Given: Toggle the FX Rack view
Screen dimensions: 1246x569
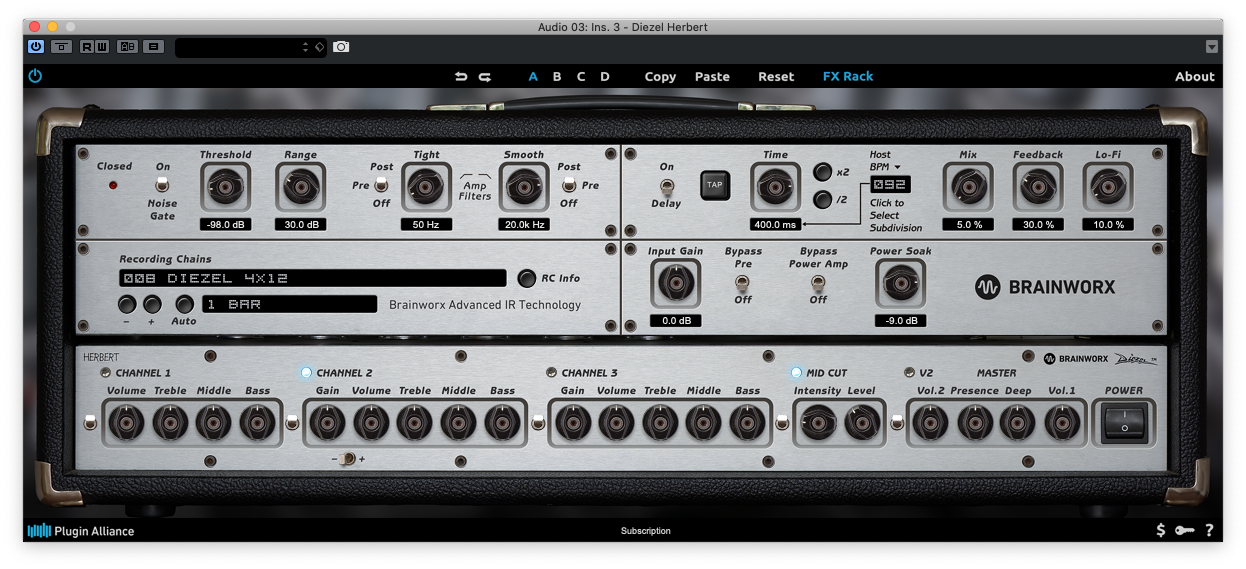Looking at the screenshot, I should [848, 76].
